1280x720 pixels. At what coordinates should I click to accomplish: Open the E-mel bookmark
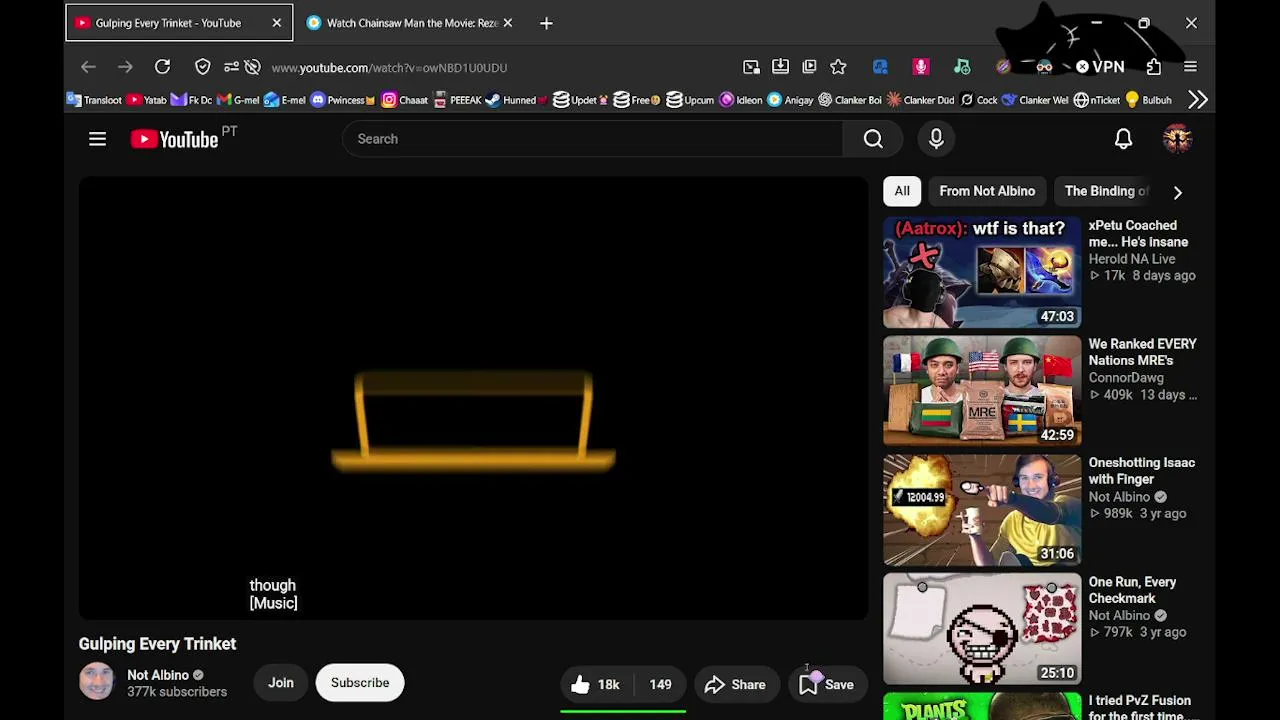(285, 100)
